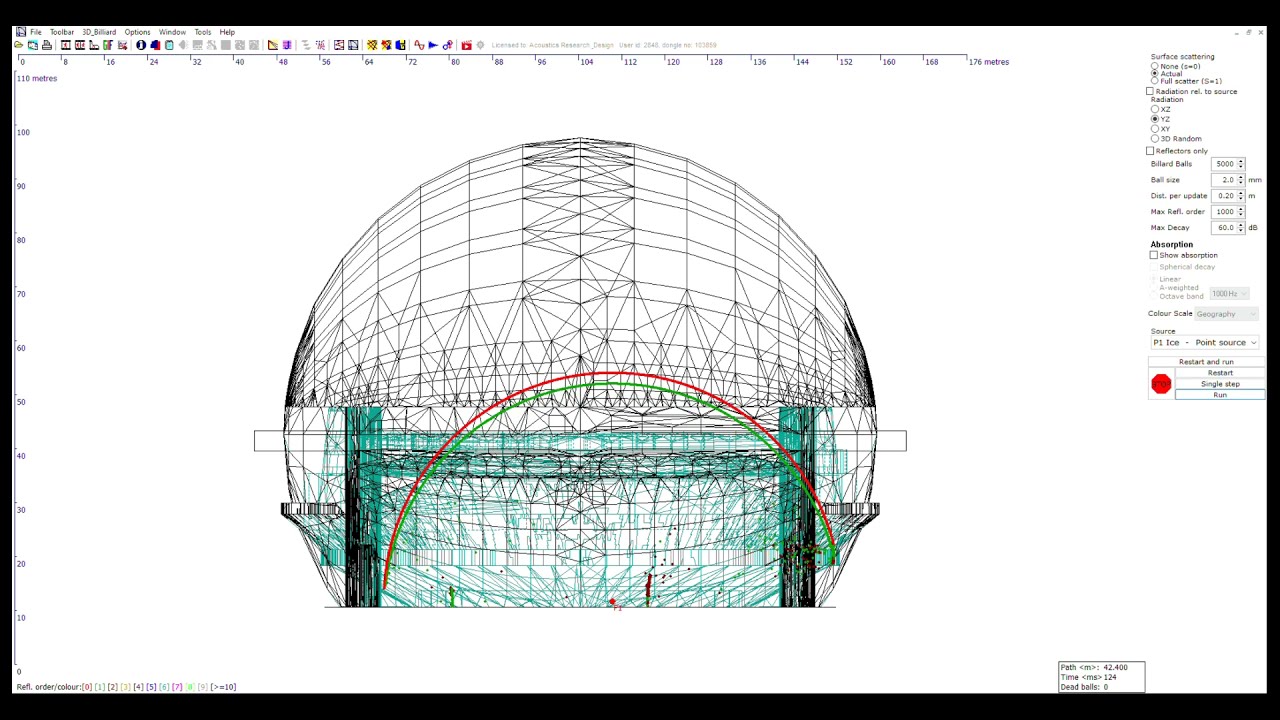
Task: Click the [>=10] reflection order legend
Action: 224,687
